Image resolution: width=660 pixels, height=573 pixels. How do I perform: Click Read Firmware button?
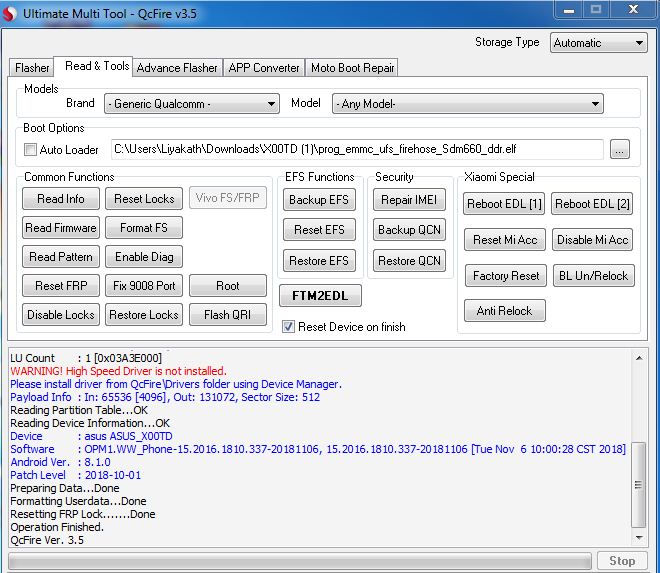(61, 227)
